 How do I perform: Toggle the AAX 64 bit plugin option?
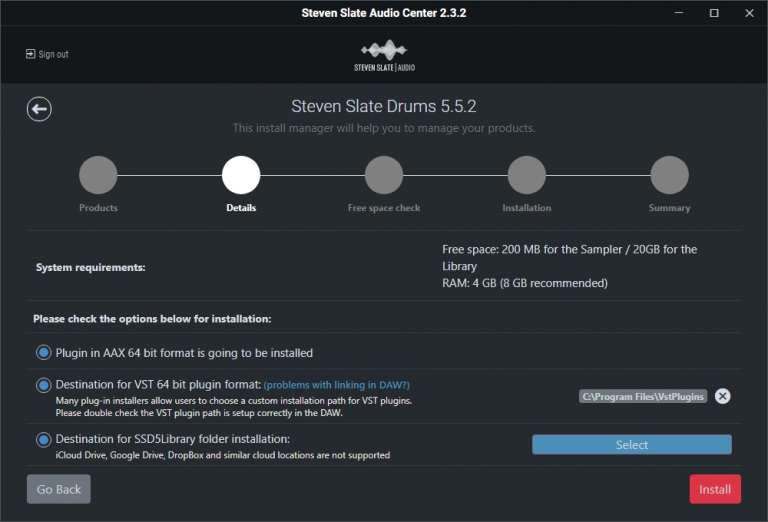click(43, 352)
